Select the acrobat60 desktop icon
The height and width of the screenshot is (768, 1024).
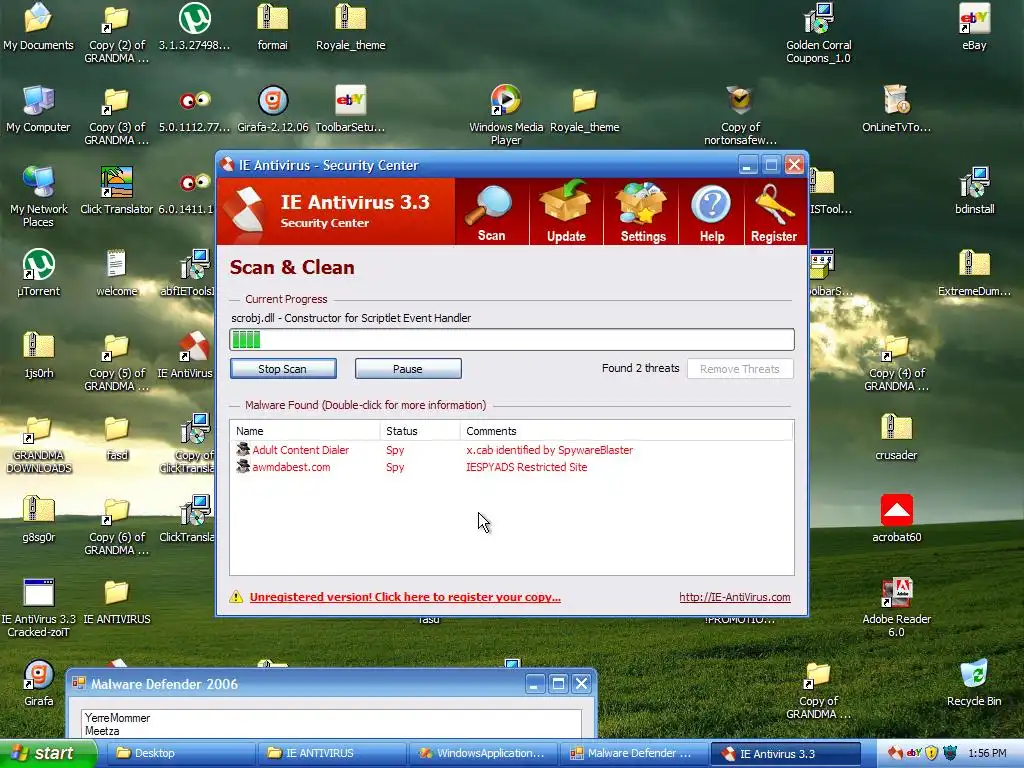[897, 519]
